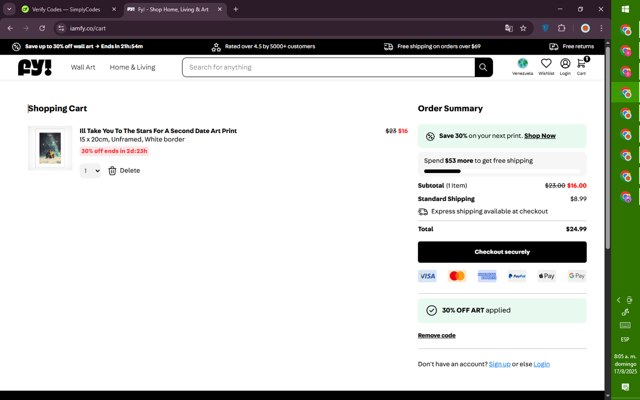The width and height of the screenshot is (640, 400).
Task: Click the page vertical scrollbar
Action: coord(607,147)
